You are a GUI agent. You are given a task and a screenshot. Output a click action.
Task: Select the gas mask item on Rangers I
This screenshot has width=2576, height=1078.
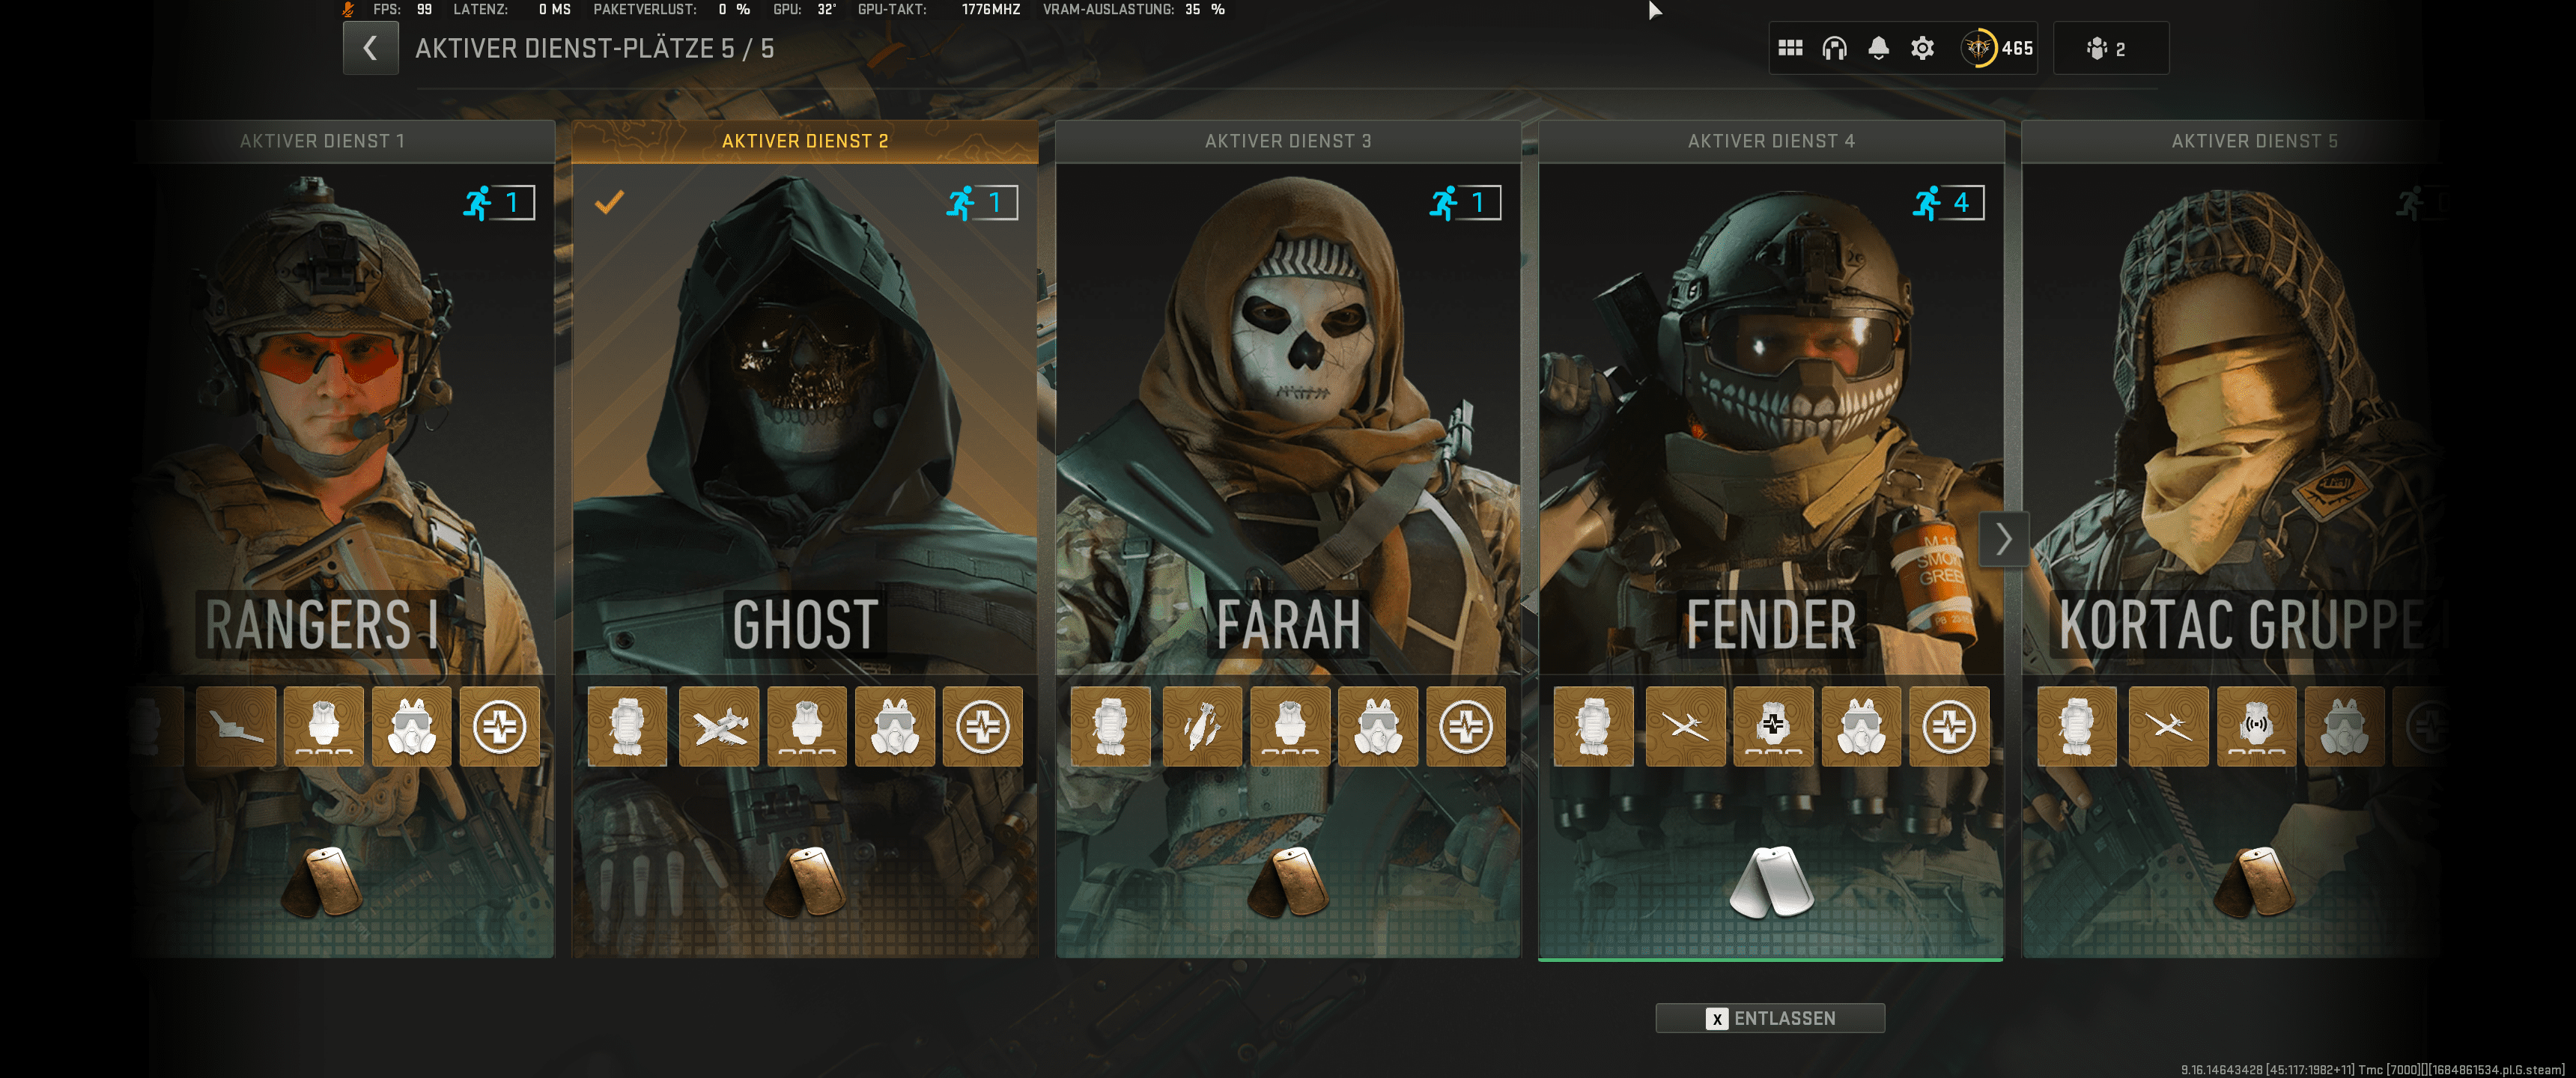click(x=411, y=727)
